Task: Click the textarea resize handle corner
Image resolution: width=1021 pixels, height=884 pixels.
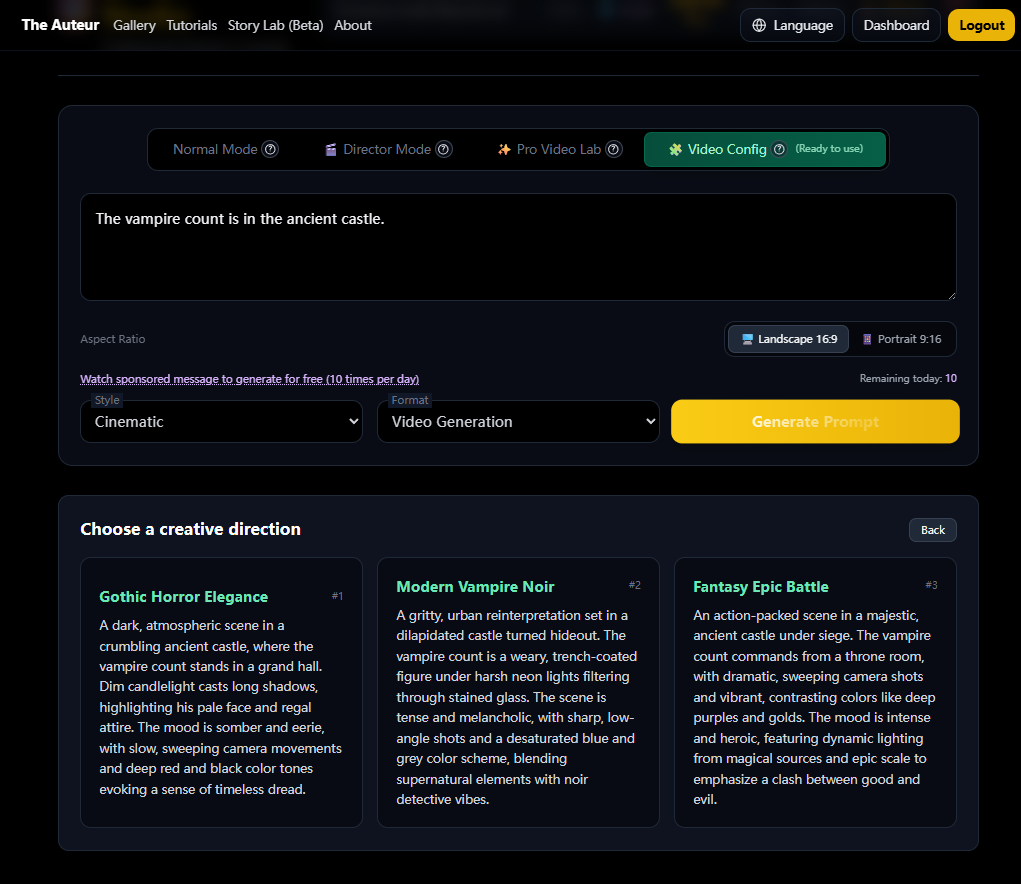Action: (951, 296)
